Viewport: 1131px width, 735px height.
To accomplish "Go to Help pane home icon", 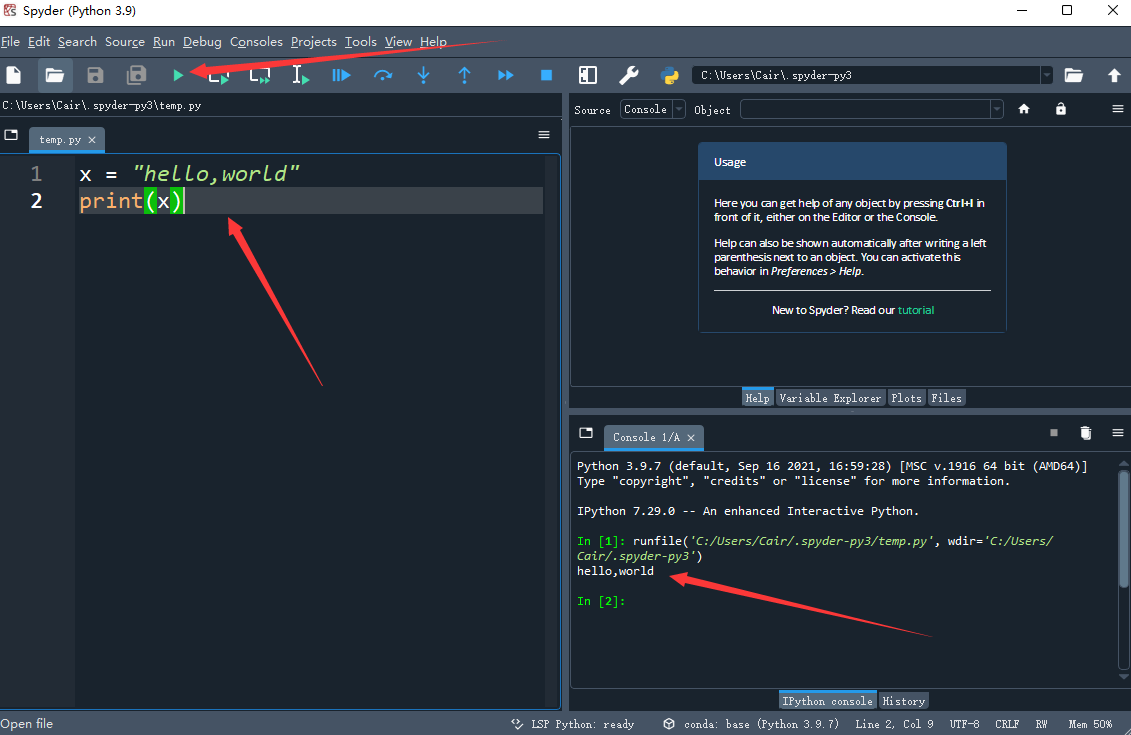I will pos(1024,109).
